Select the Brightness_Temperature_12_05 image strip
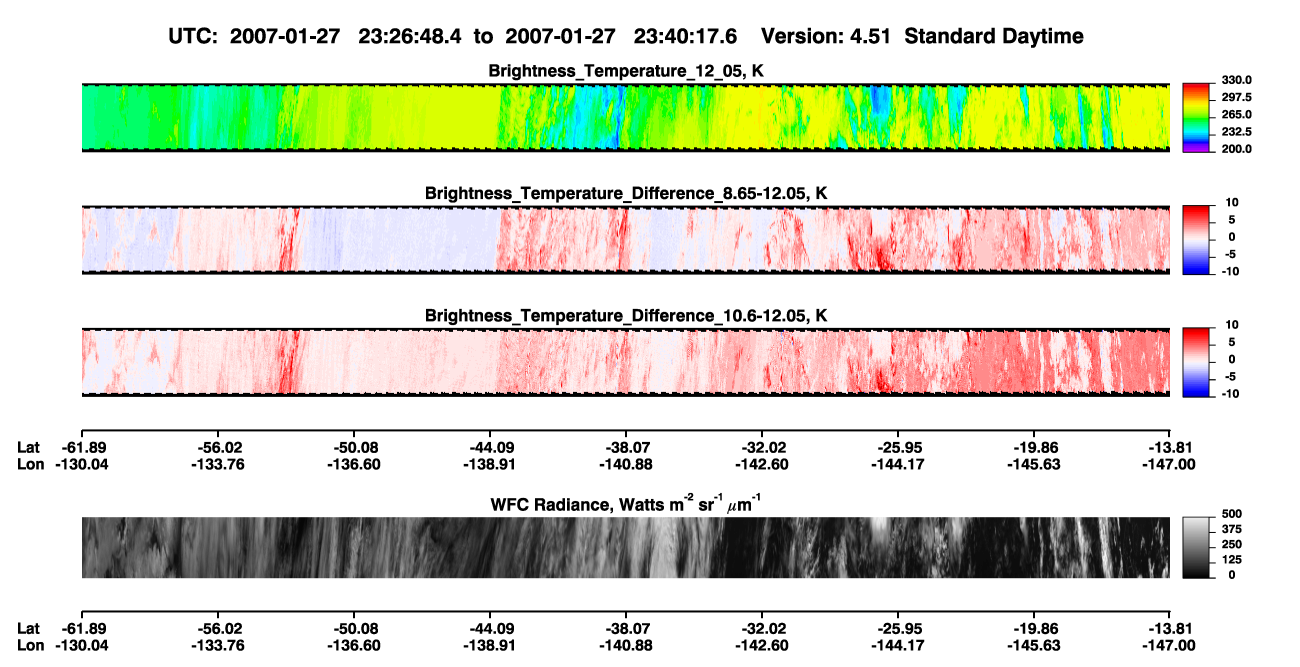This screenshot has height=667, width=1300. point(625,117)
